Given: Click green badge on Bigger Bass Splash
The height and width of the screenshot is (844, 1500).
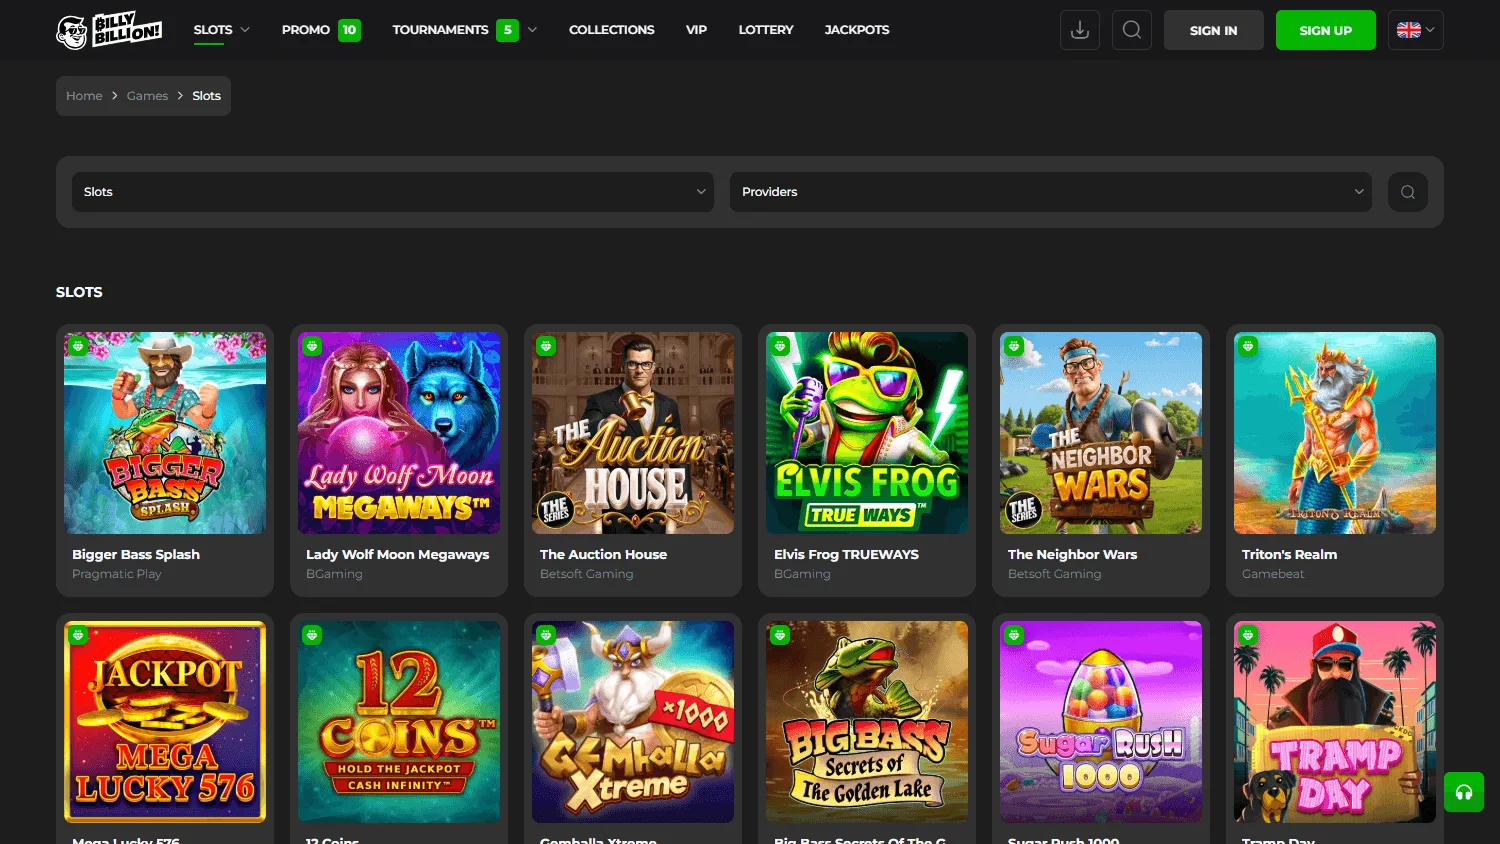Looking at the screenshot, I should click(x=78, y=346).
